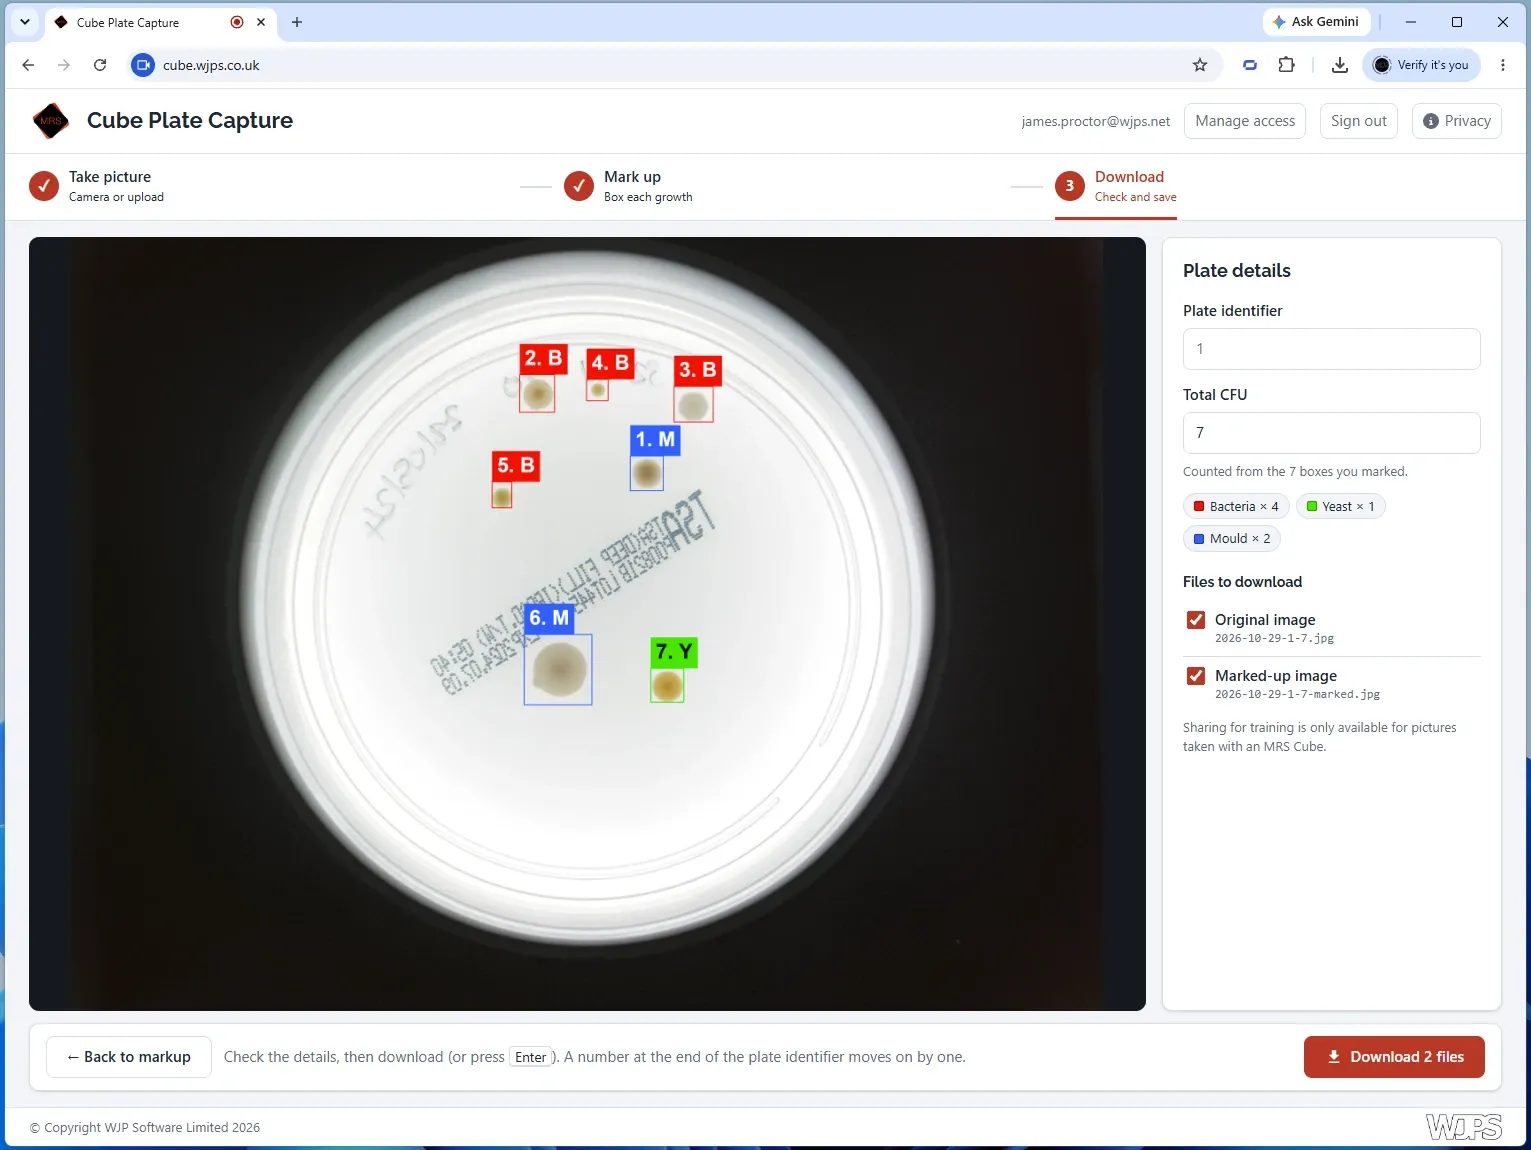Image resolution: width=1531 pixels, height=1150 pixels.
Task: Click the 2. B bacteria label on the plate
Action: pos(543,358)
